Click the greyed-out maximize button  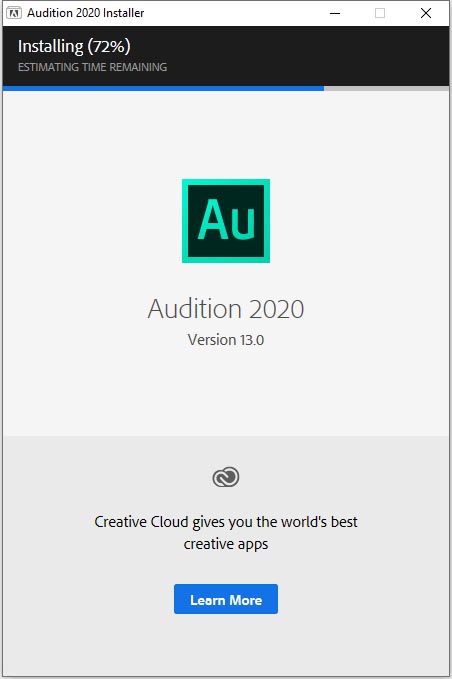(380, 13)
